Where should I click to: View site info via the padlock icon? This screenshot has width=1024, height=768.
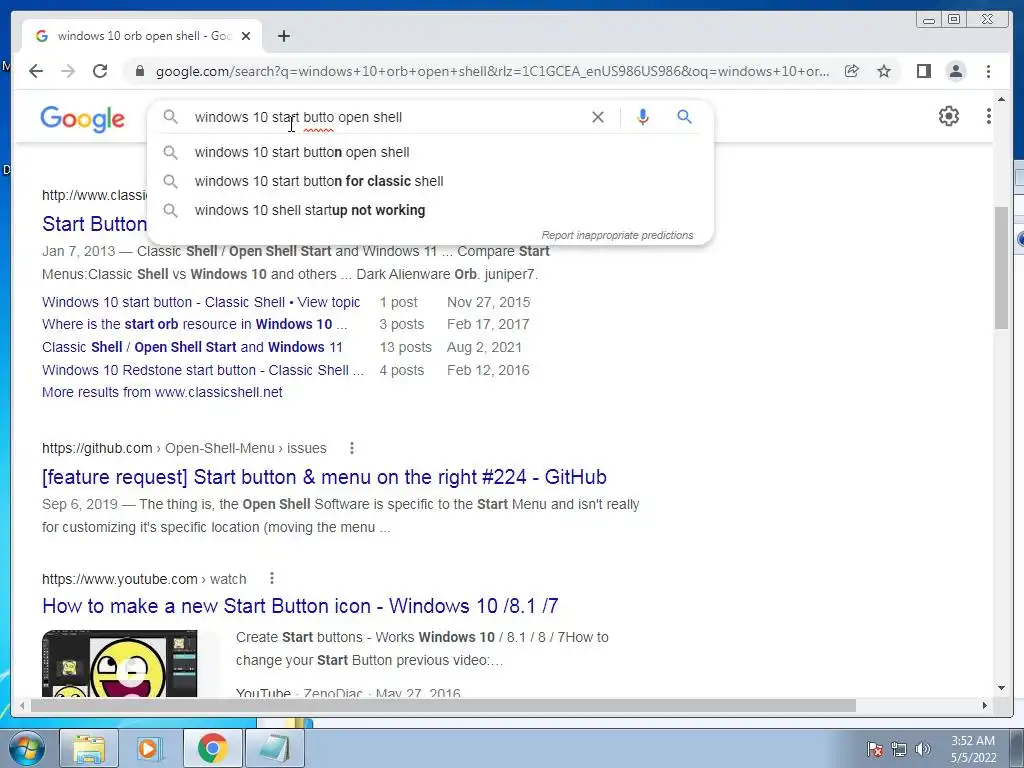tap(139, 71)
